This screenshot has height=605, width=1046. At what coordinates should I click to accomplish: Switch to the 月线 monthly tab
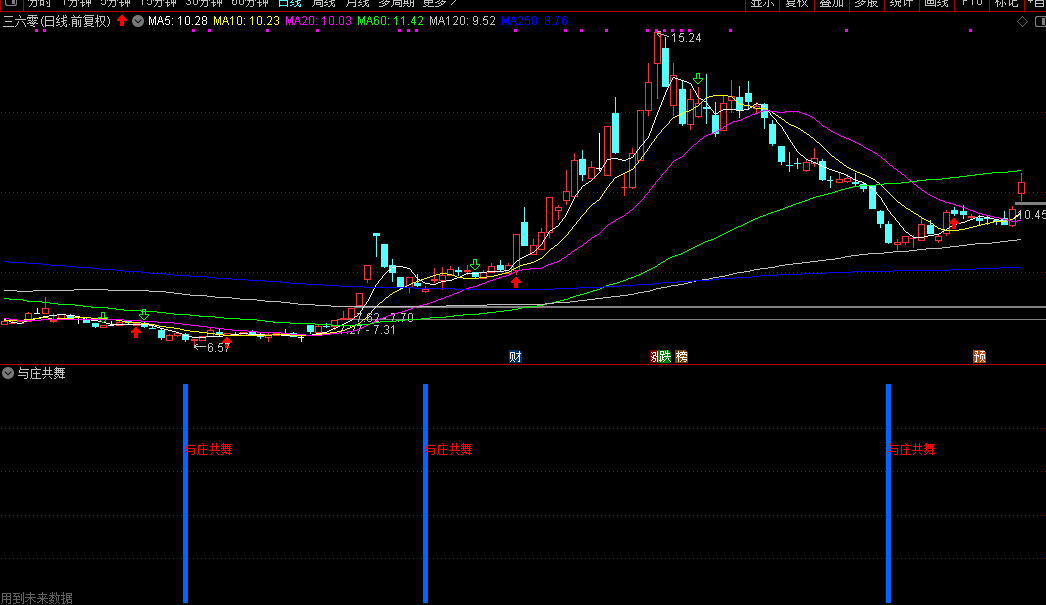click(357, 3)
